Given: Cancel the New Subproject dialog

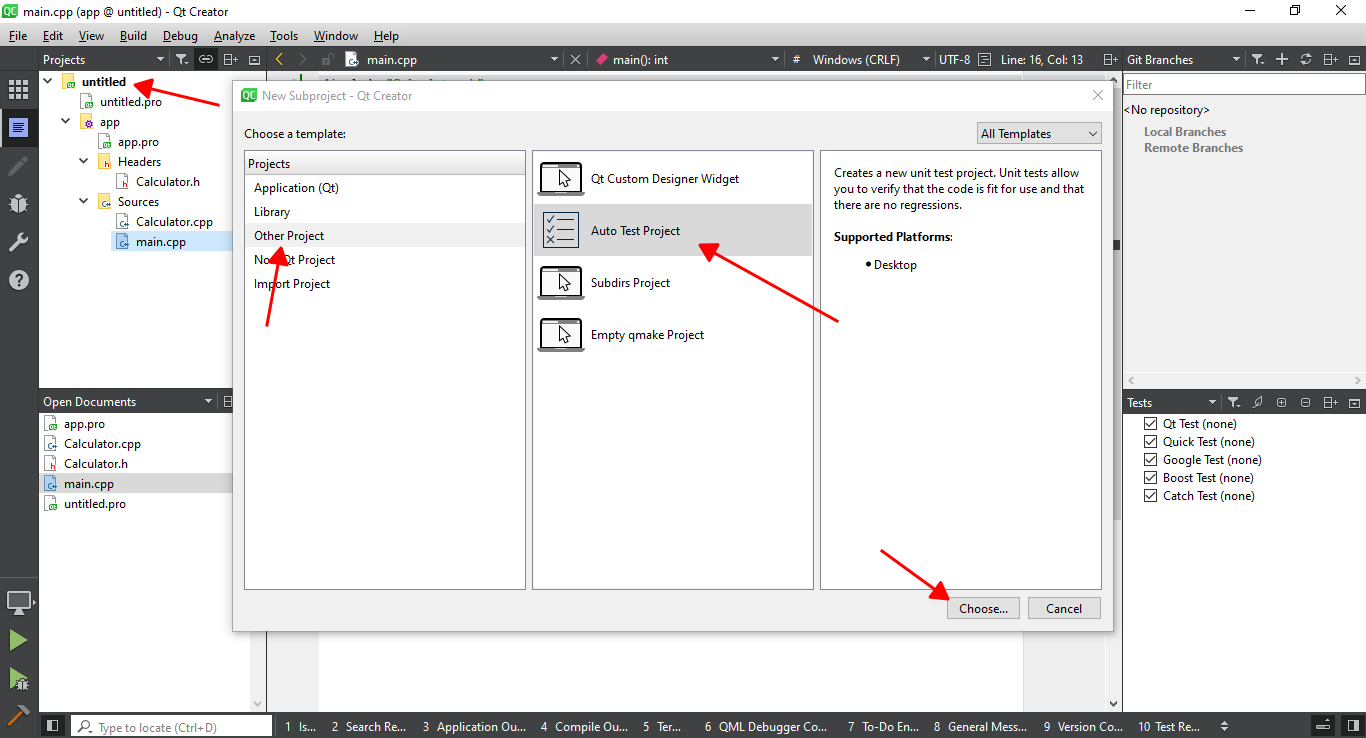Looking at the screenshot, I should [x=1064, y=608].
